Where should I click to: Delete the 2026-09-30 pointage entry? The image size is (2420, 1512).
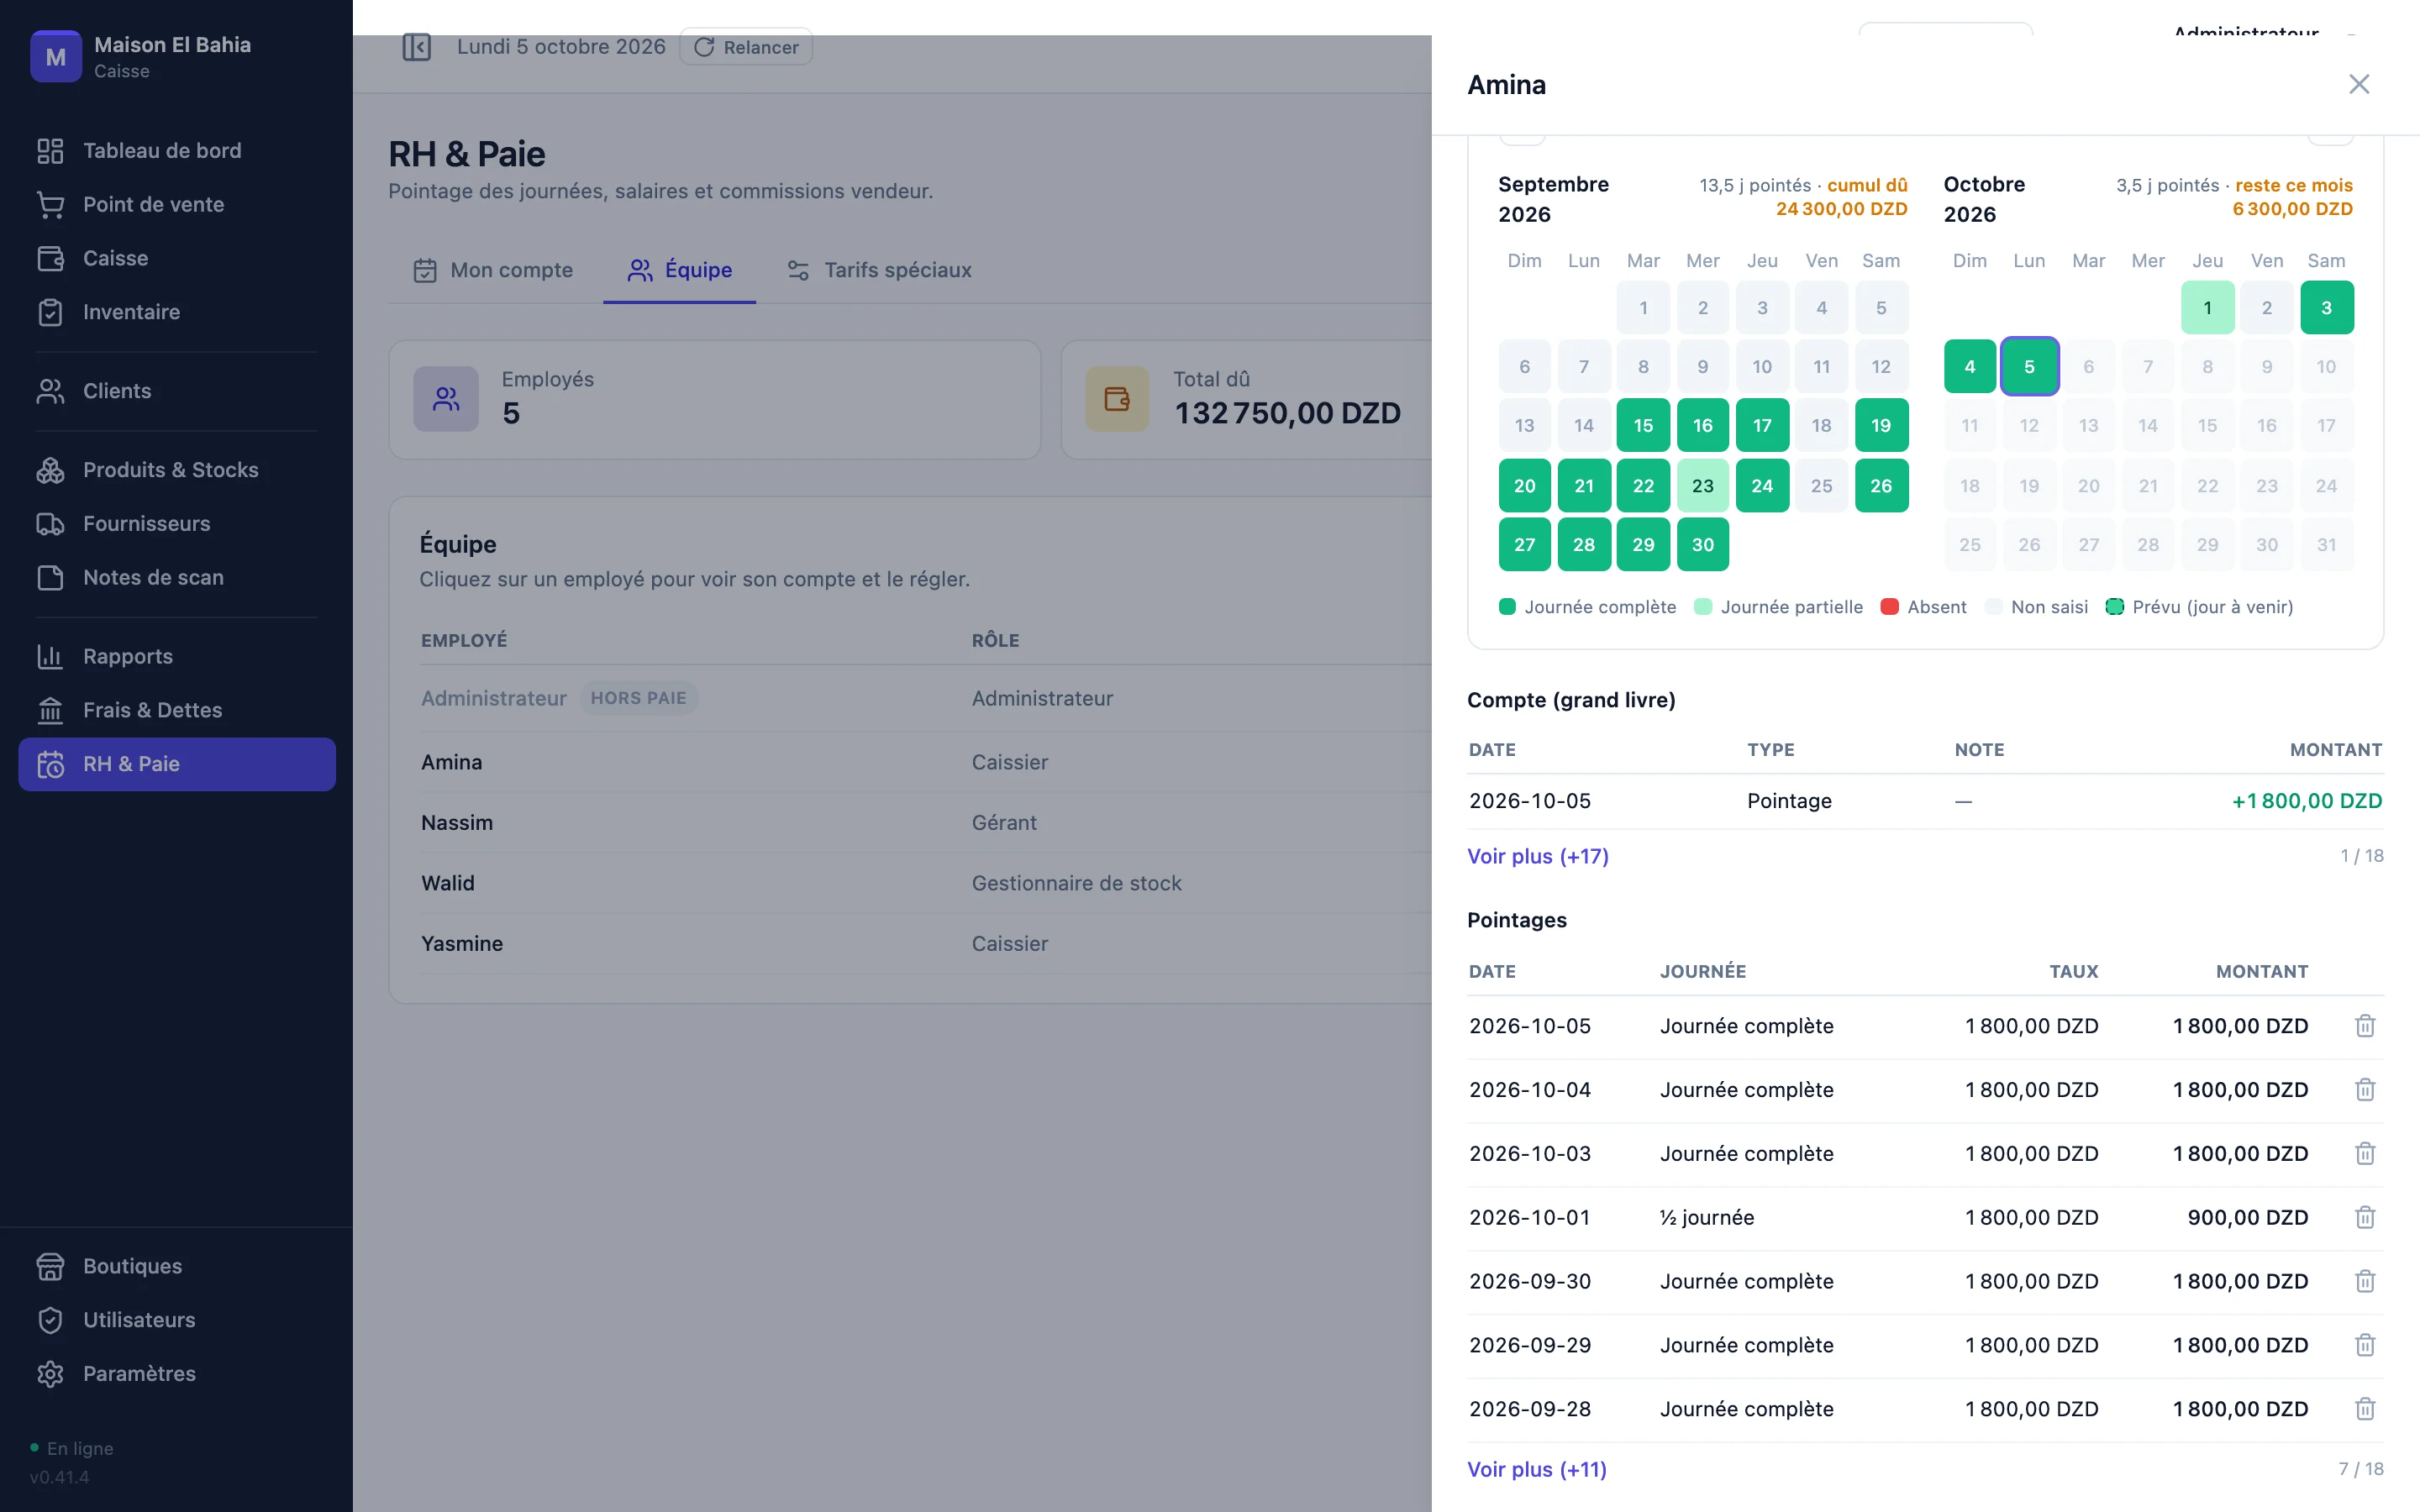pos(2364,1282)
